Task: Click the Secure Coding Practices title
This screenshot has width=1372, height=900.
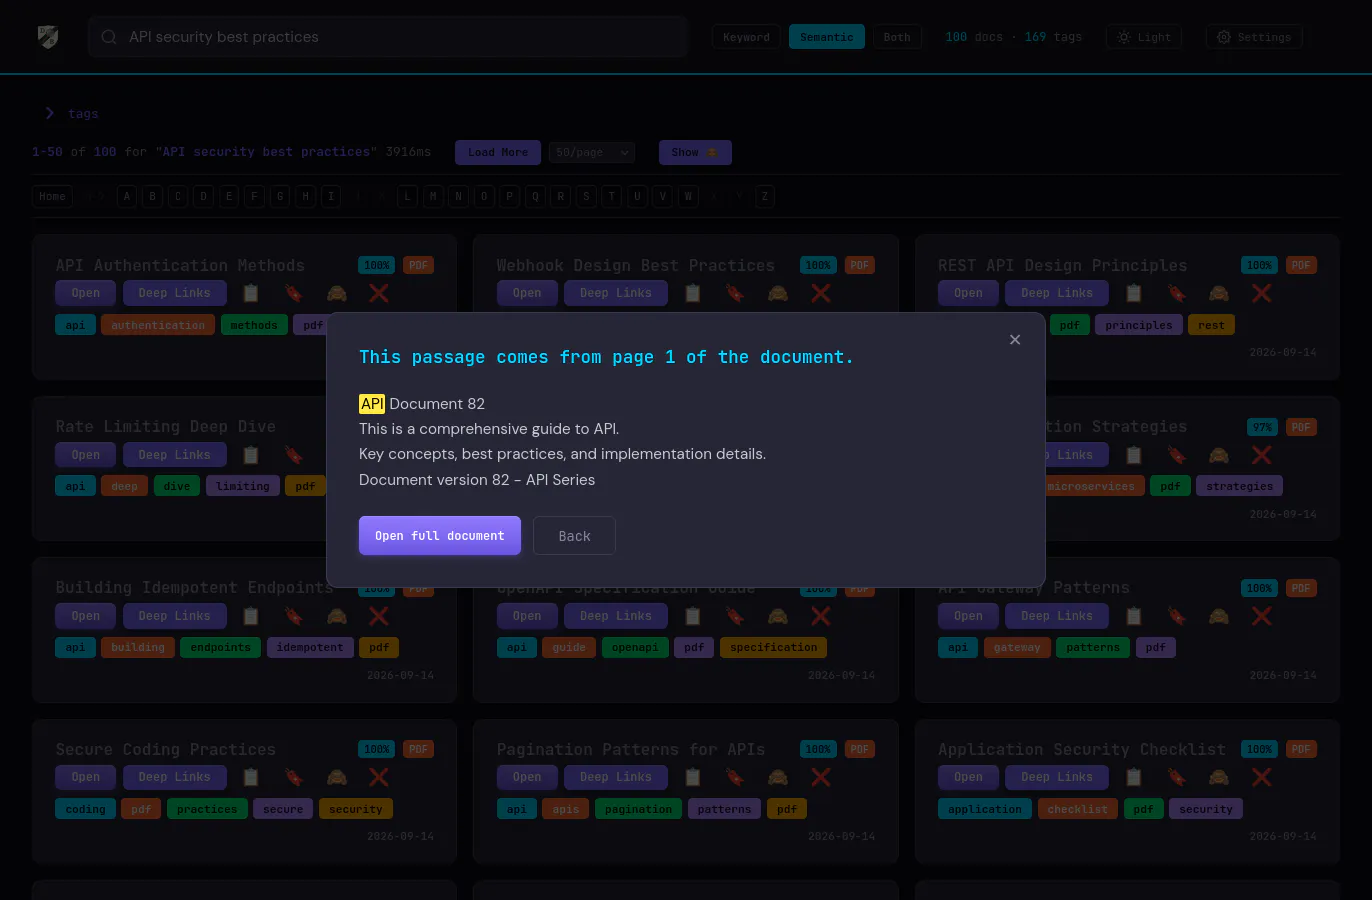Action: 166,749
